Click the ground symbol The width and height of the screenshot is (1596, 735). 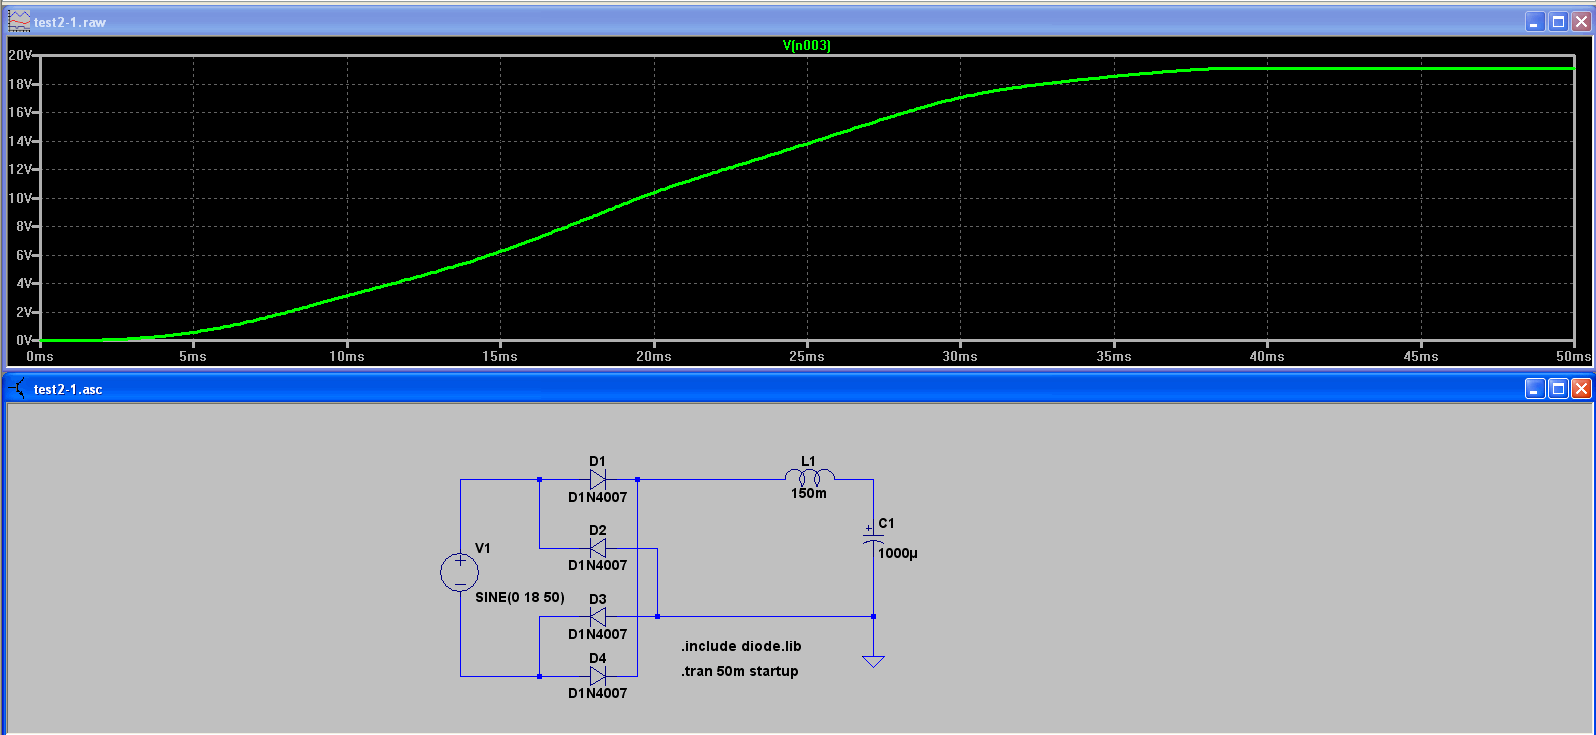tap(873, 661)
